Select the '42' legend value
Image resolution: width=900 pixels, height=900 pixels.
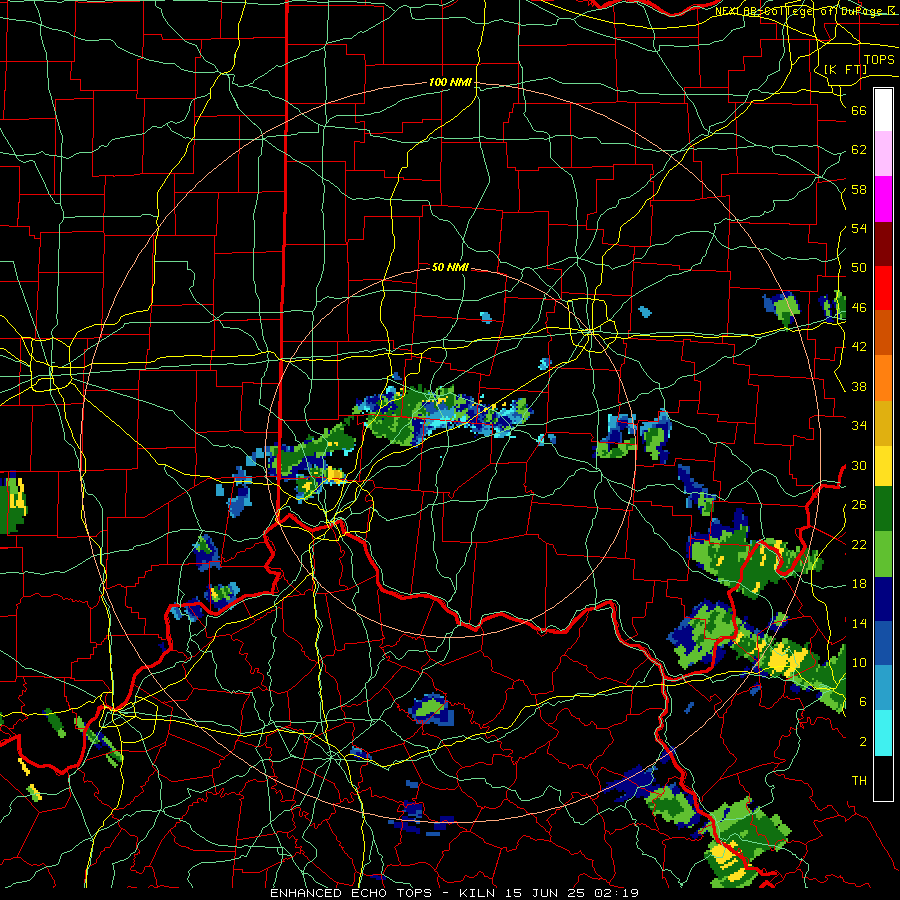click(x=859, y=347)
